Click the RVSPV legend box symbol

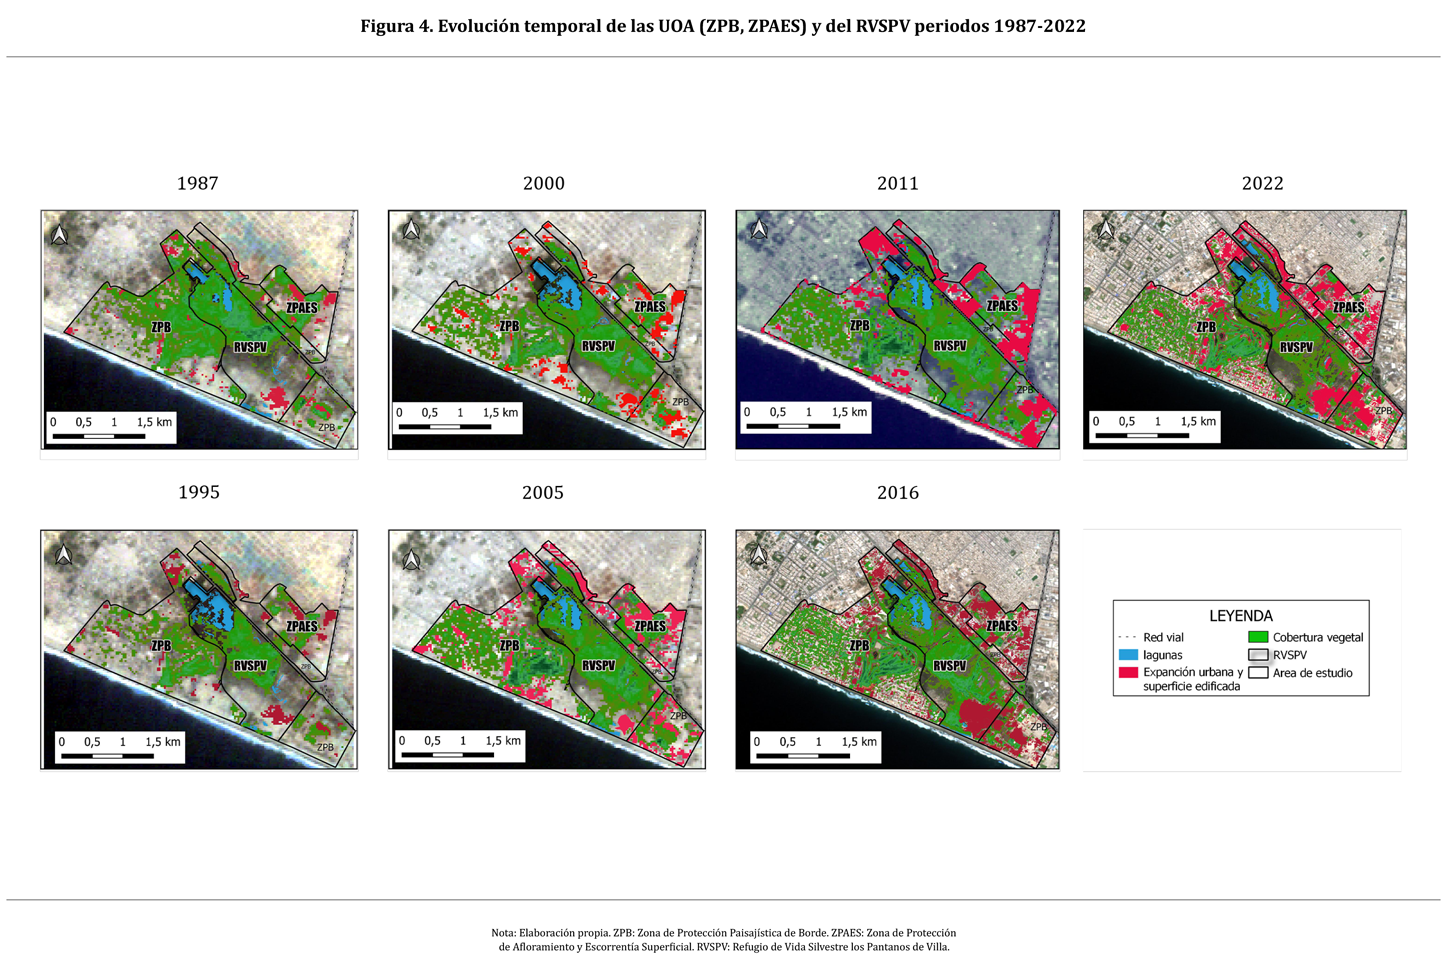(1258, 655)
